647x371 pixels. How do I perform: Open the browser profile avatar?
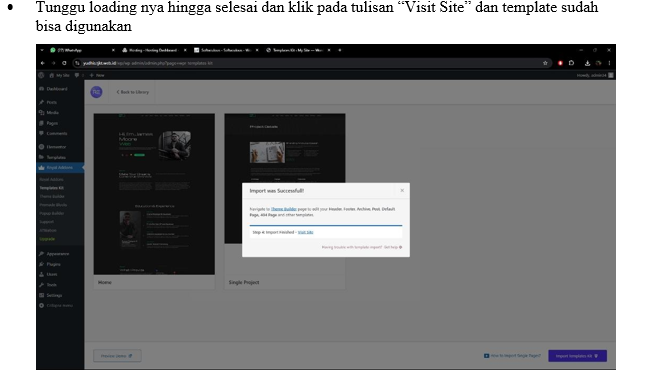click(598, 63)
